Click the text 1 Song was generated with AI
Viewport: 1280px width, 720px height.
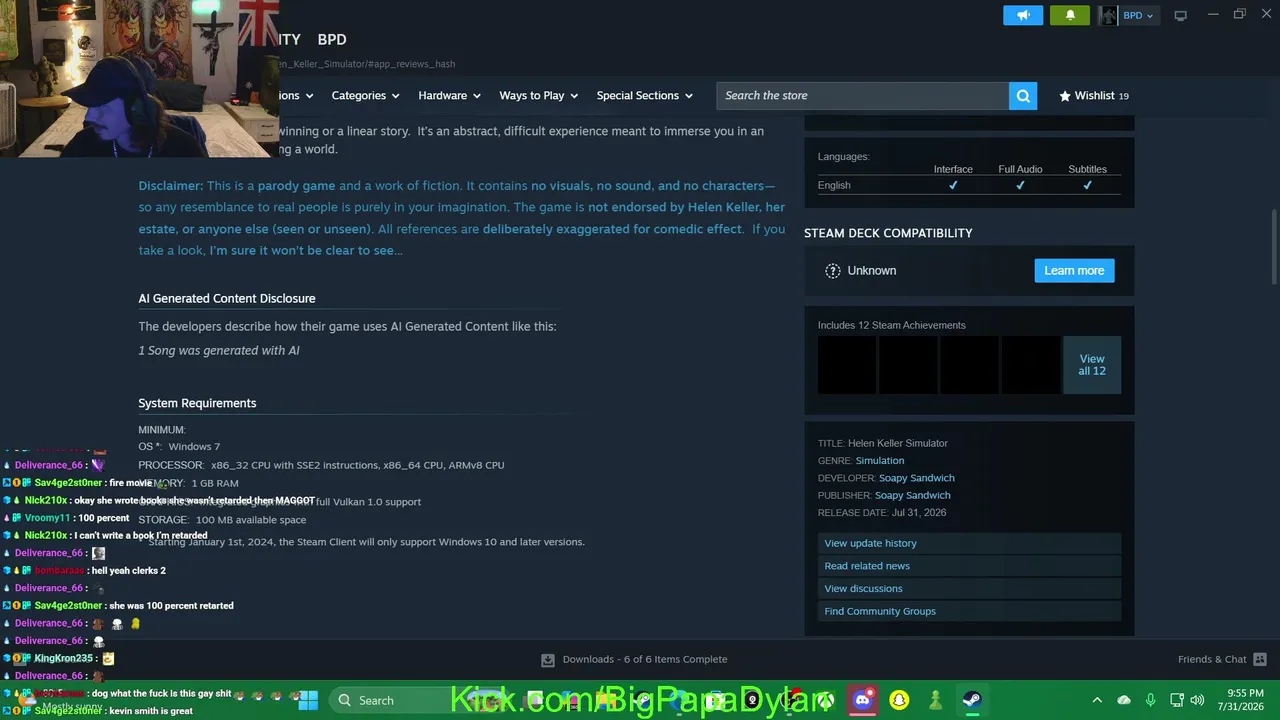[x=219, y=351]
